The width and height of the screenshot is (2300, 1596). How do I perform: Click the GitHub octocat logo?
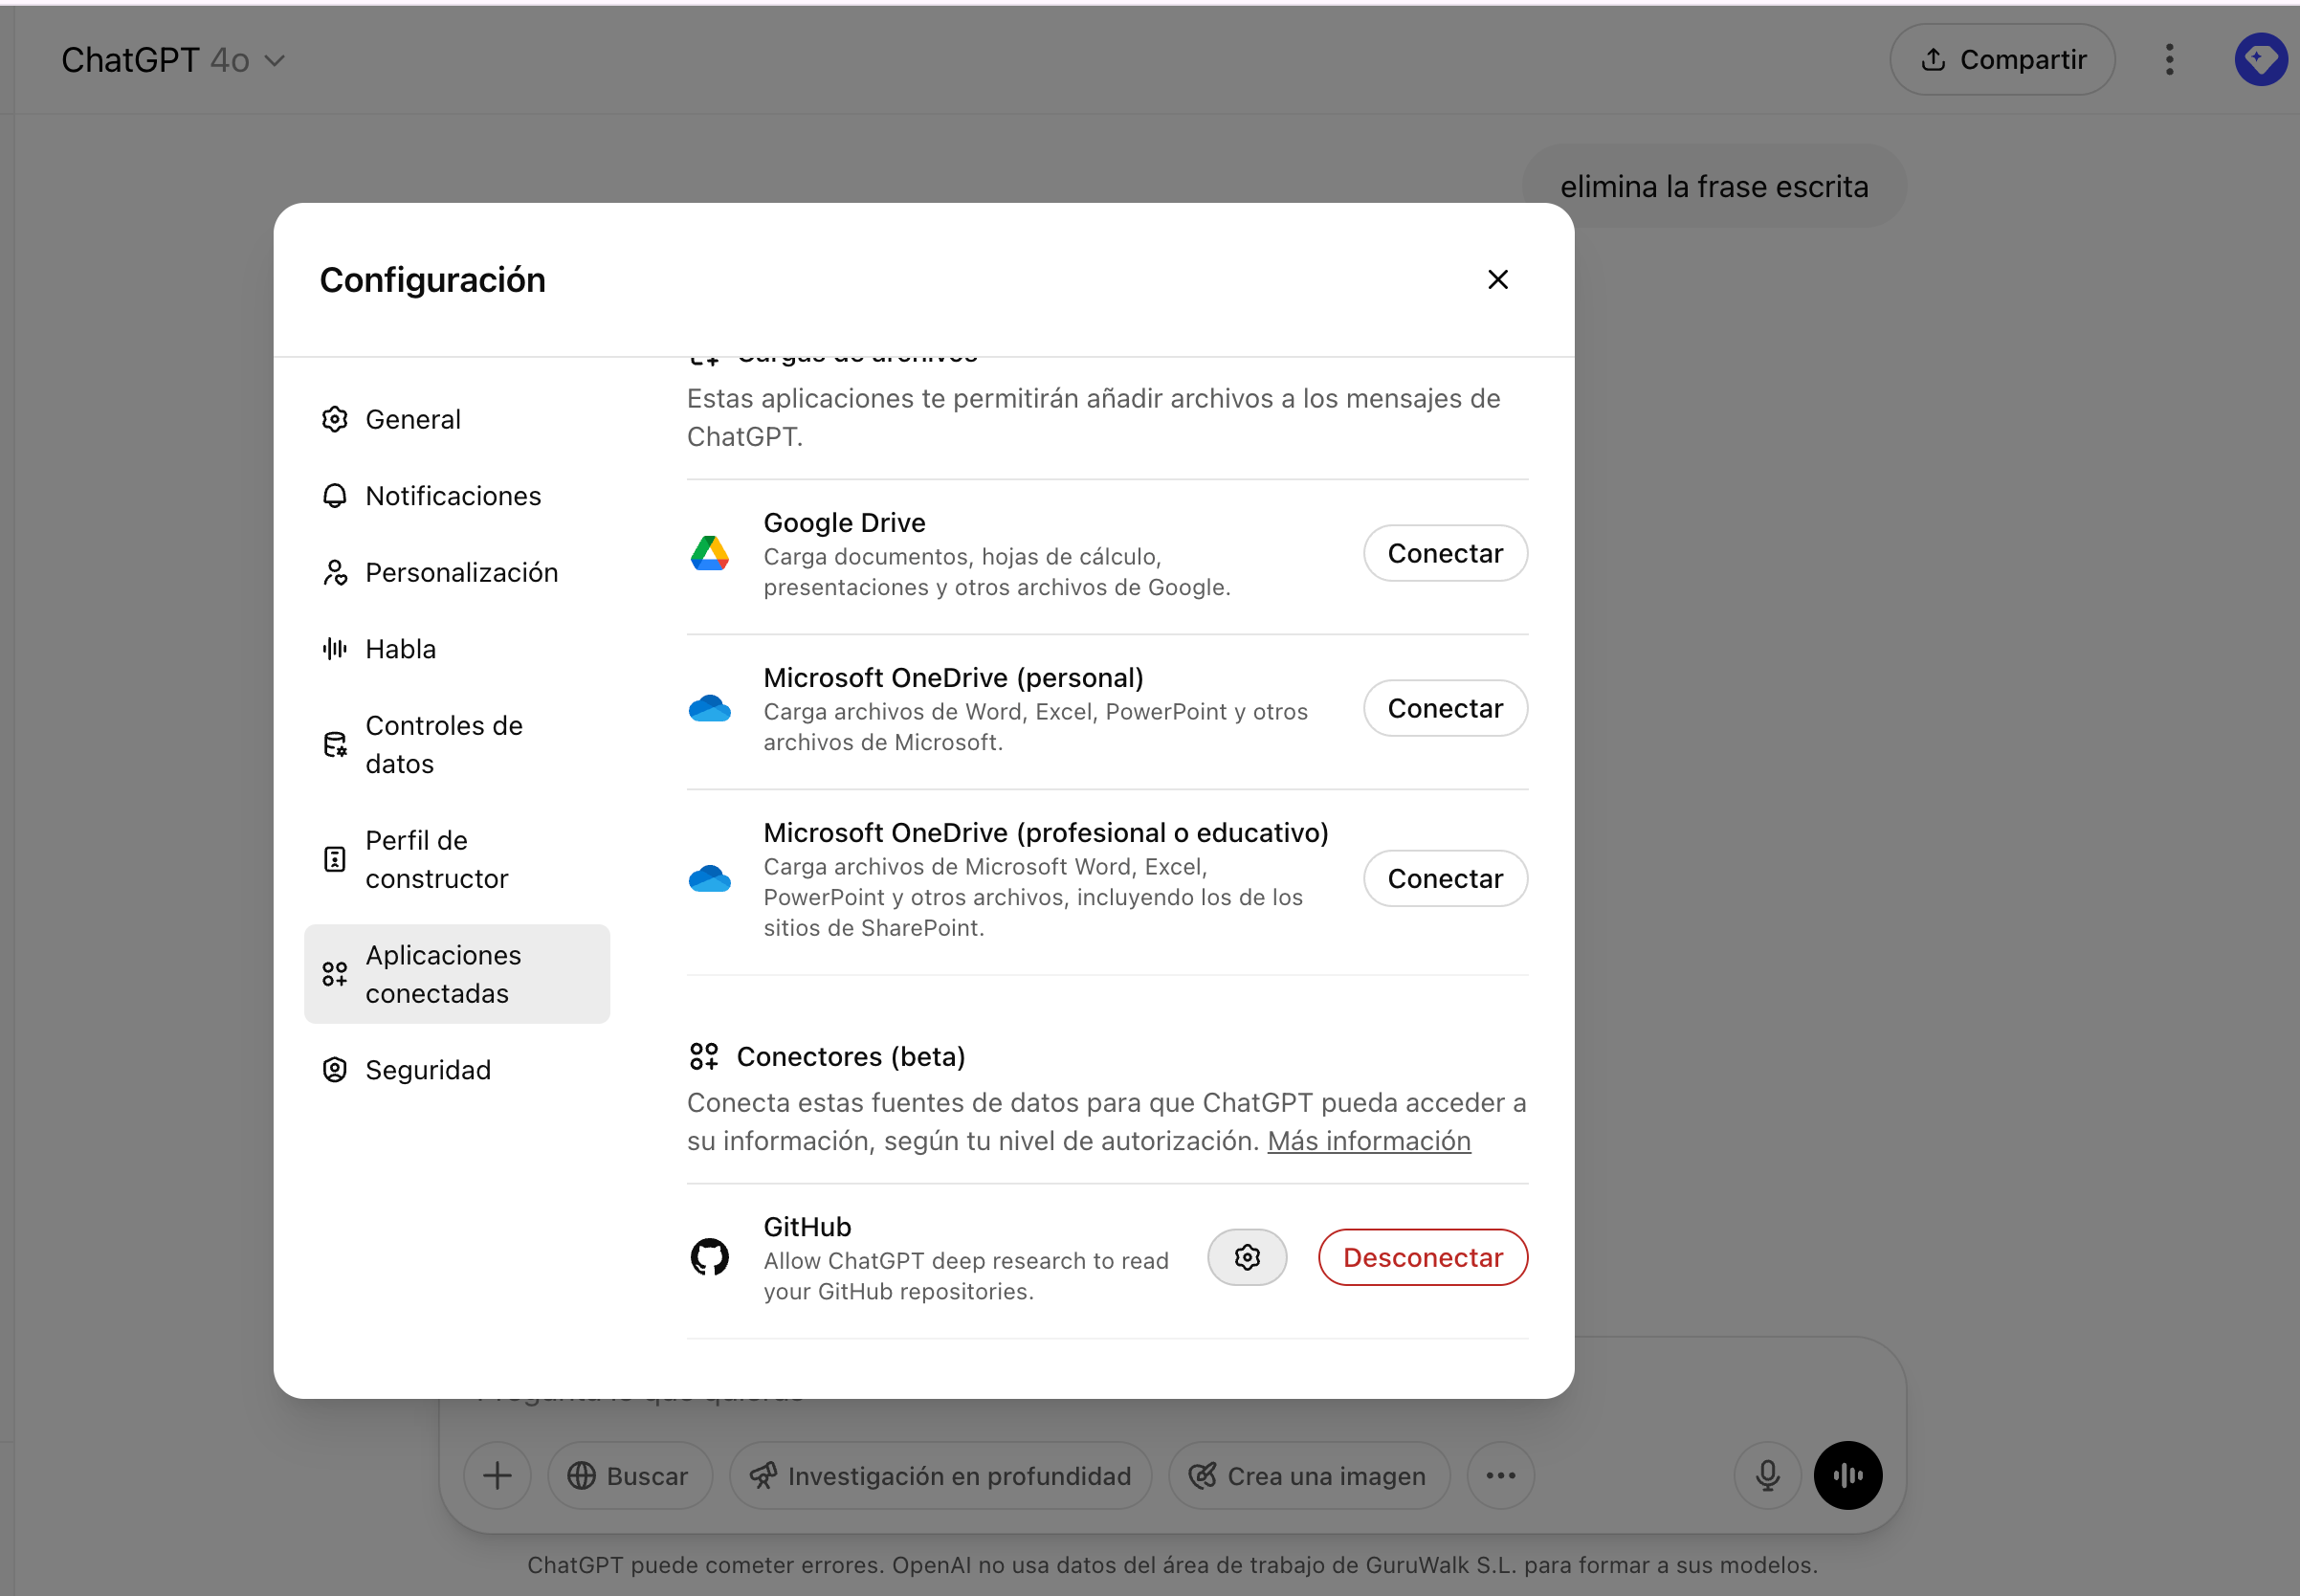pyautogui.click(x=710, y=1257)
